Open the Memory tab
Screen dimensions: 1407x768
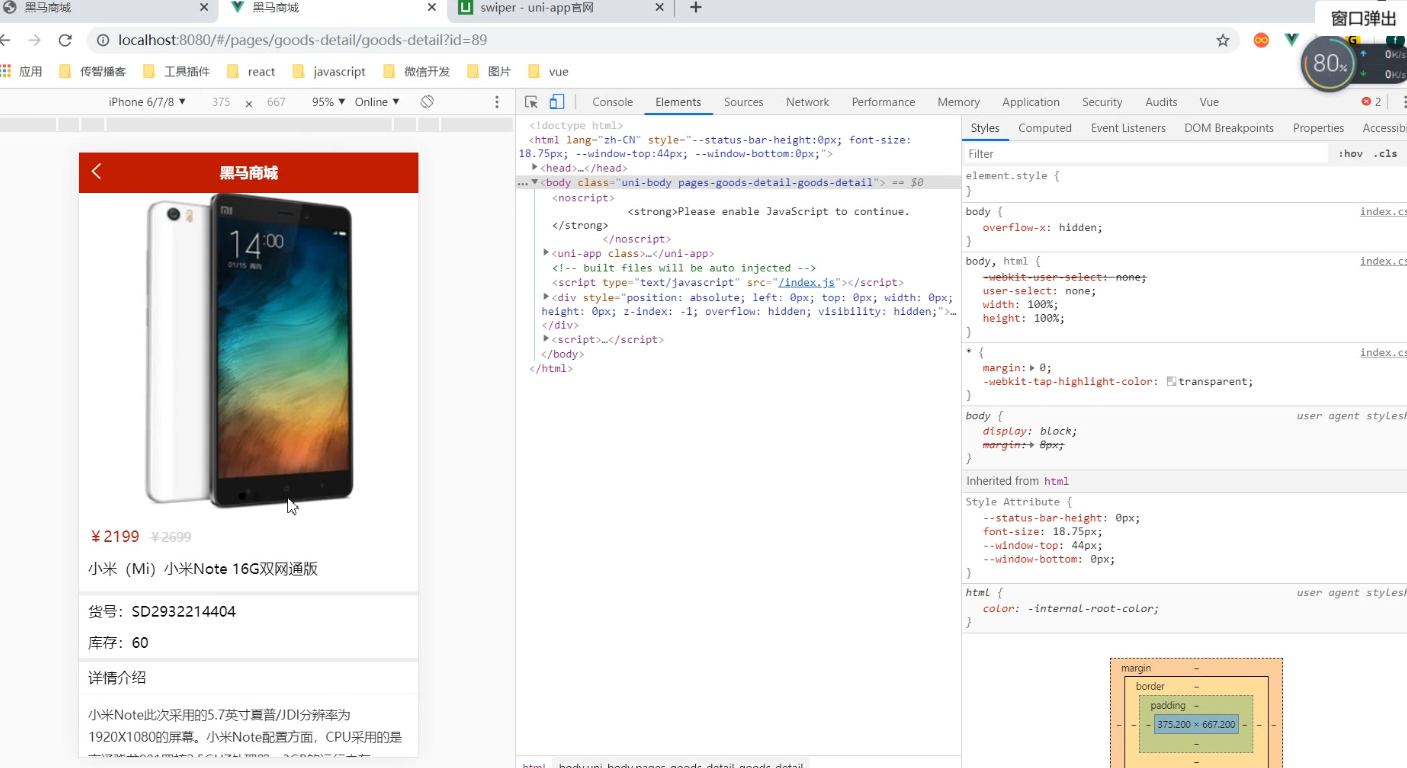[958, 102]
